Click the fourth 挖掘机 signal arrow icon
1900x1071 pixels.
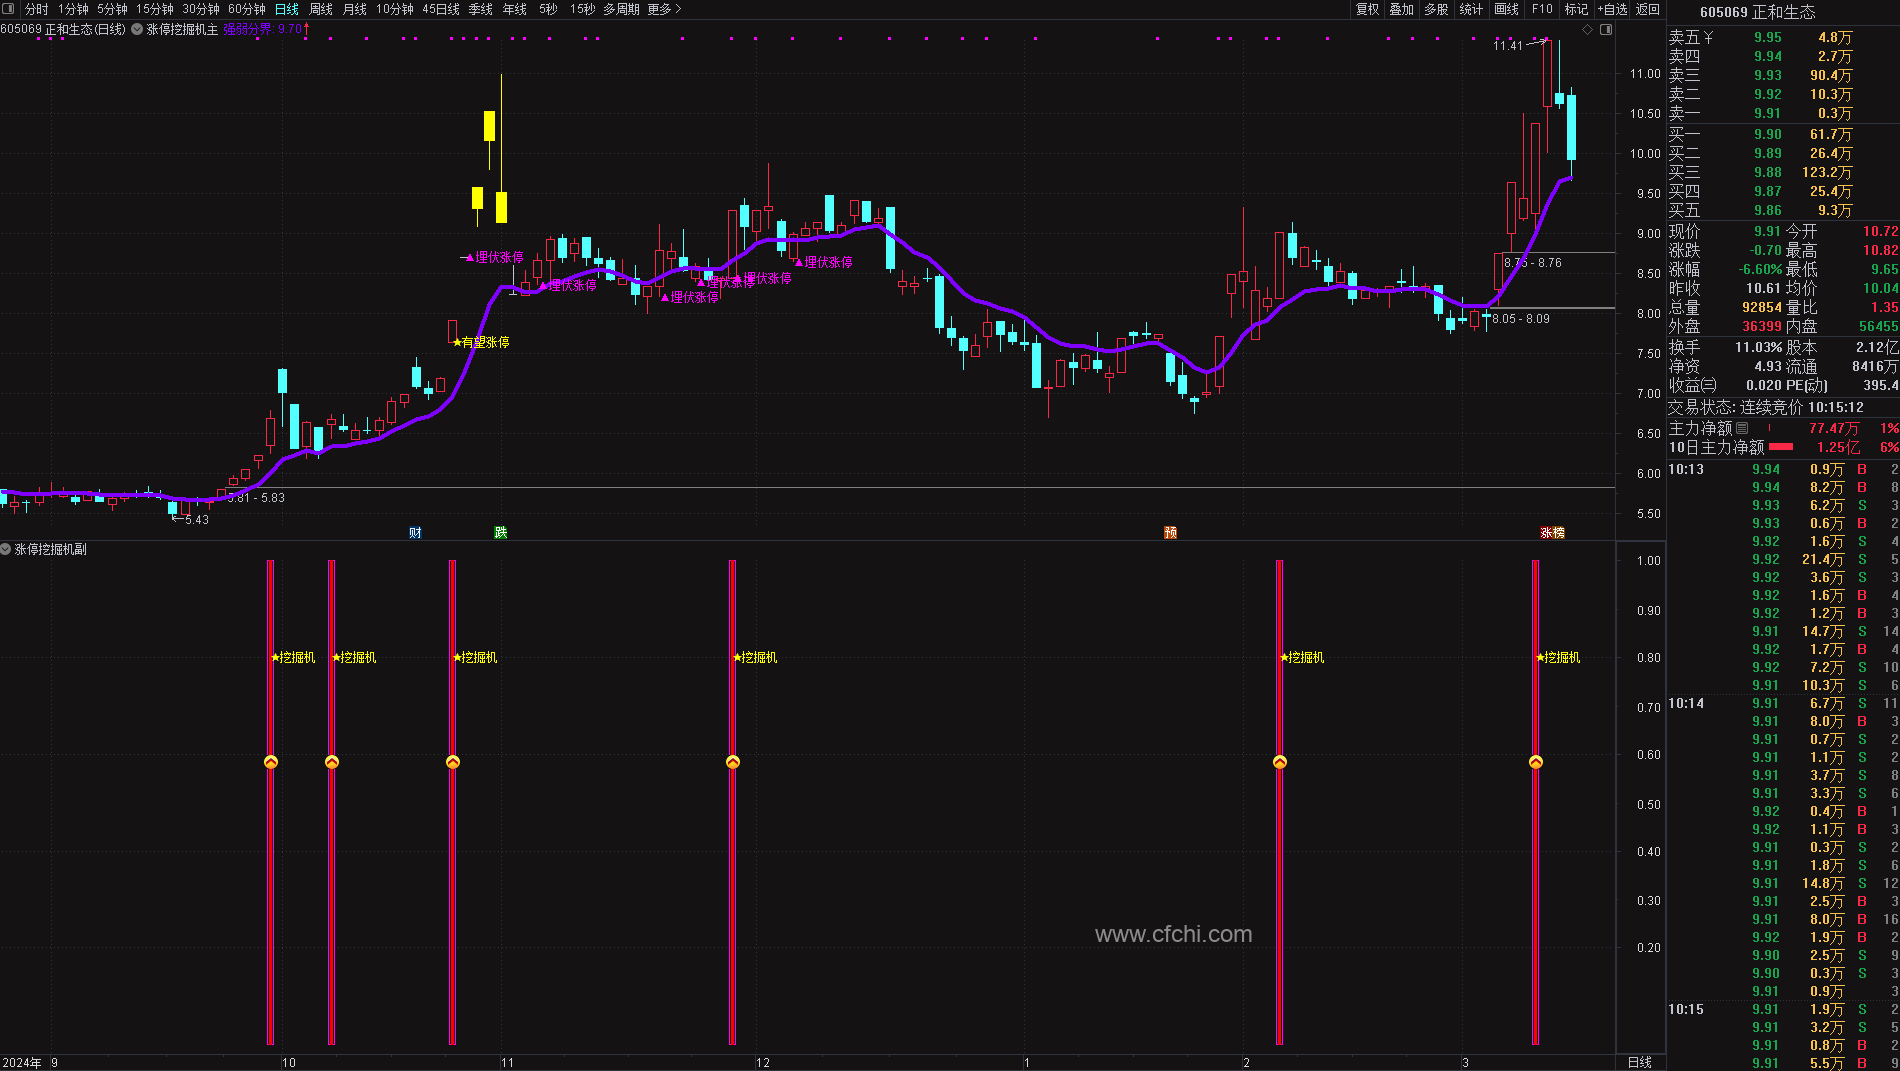pyautogui.click(x=733, y=762)
